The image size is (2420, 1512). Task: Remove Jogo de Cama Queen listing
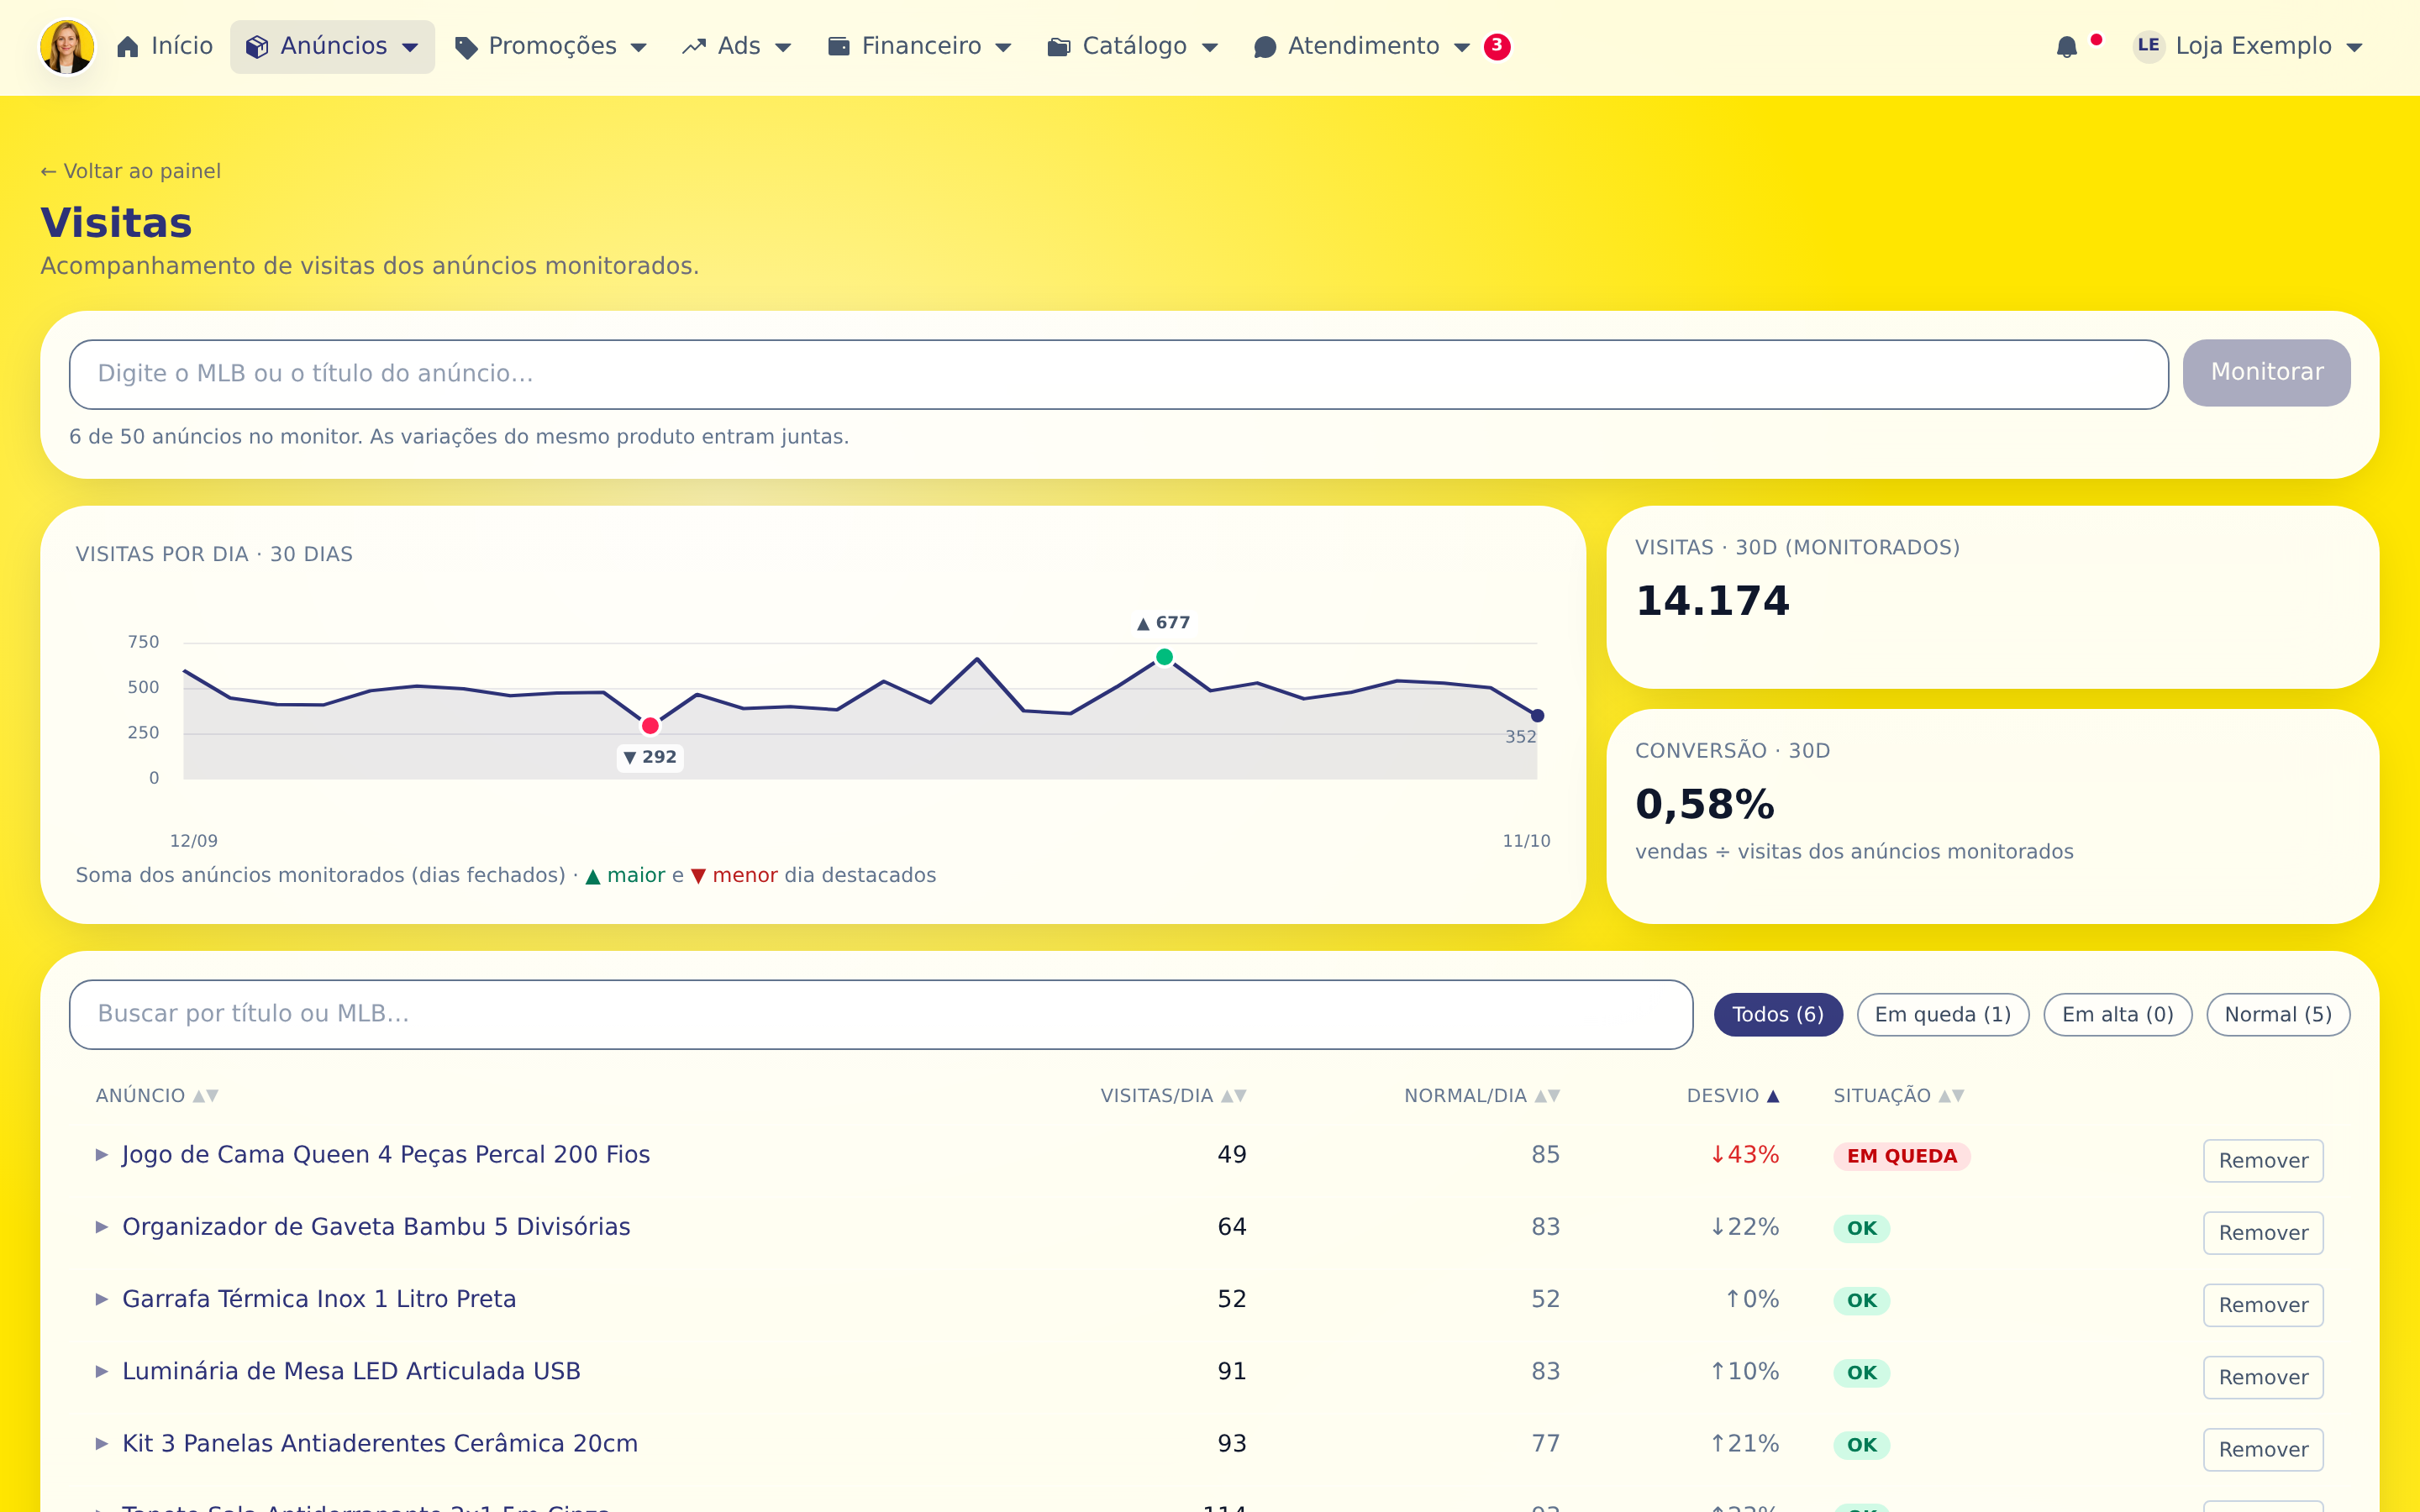coord(2262,1160)
